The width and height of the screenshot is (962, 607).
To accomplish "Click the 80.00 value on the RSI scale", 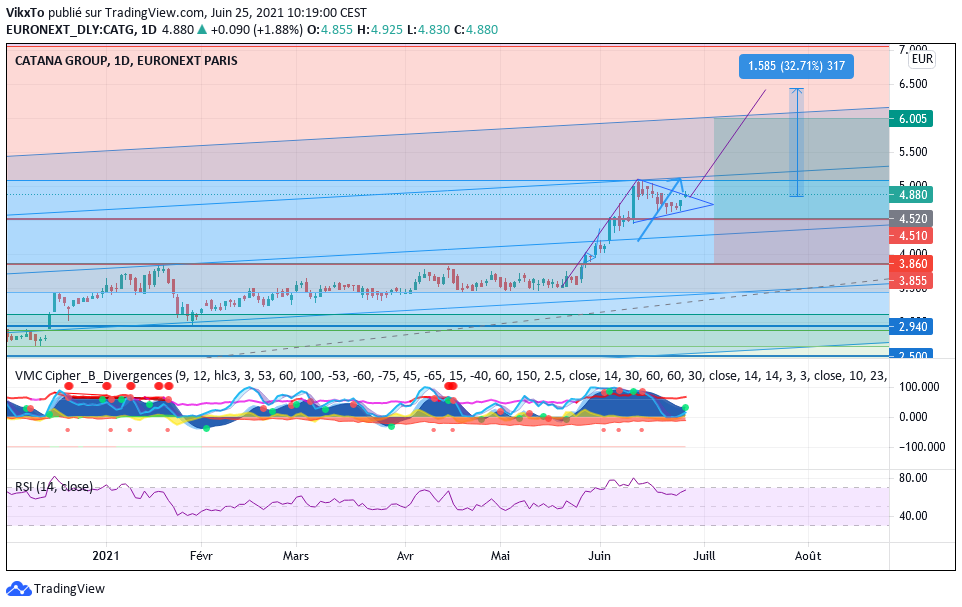I will tap(913, 477).
